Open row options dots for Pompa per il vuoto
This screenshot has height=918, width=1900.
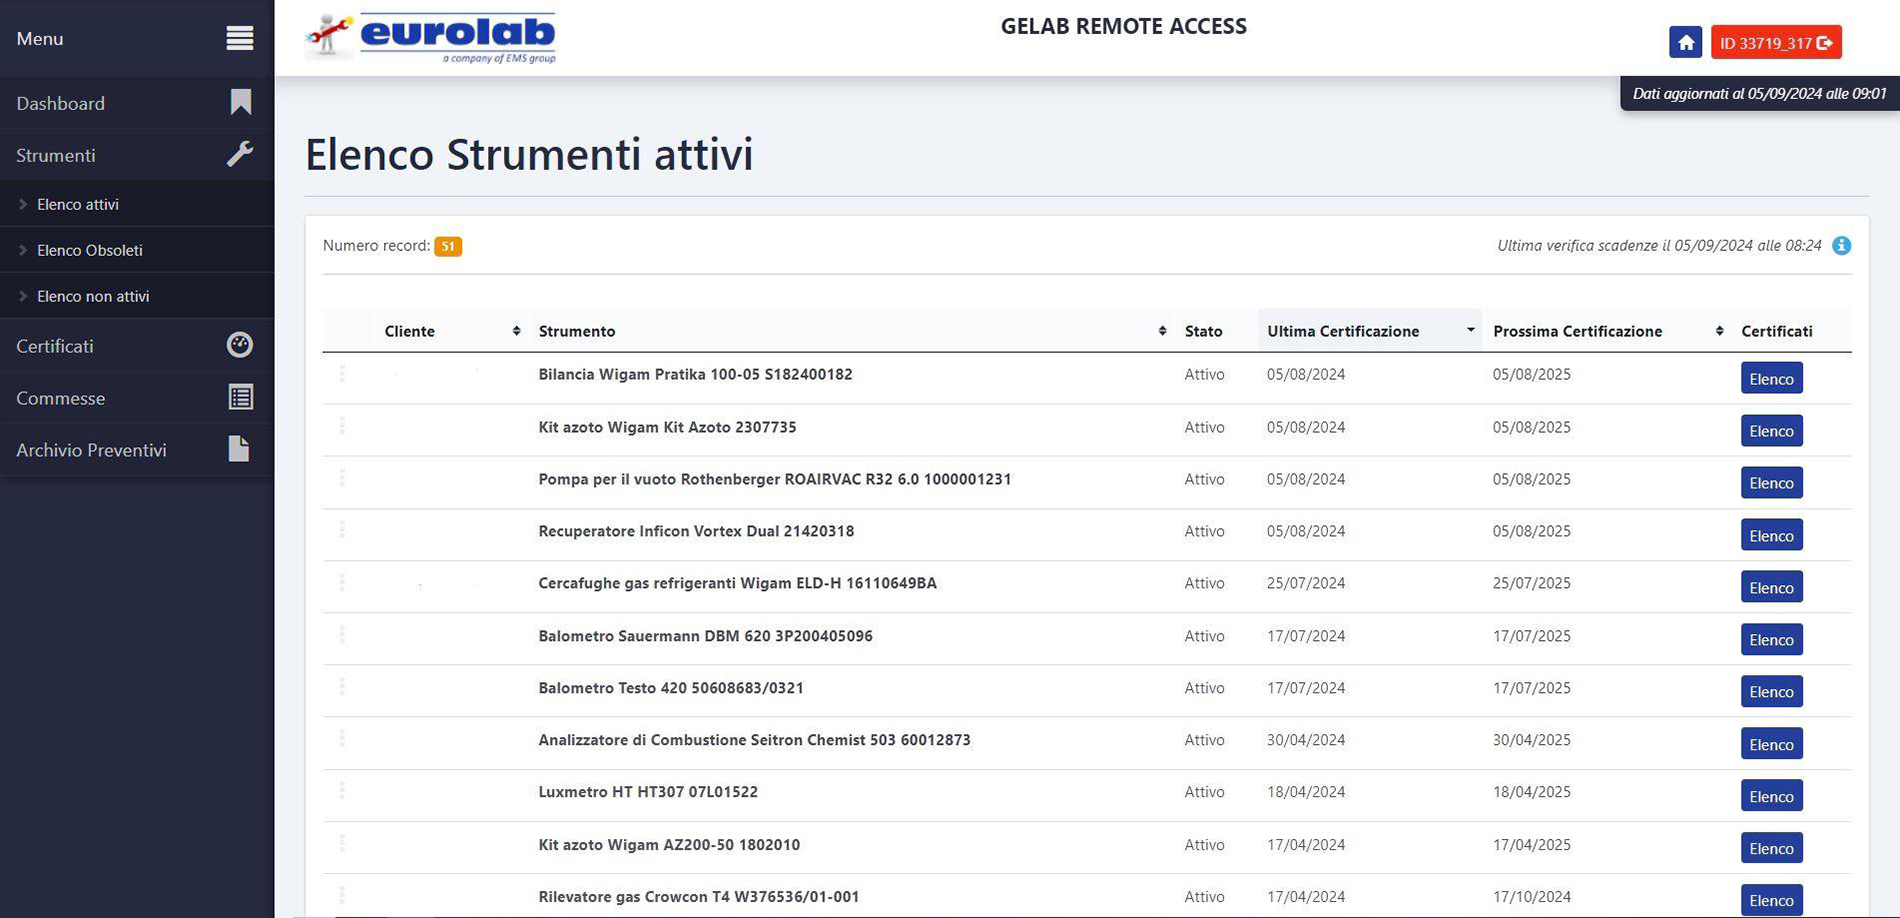(x=342, y=478)
